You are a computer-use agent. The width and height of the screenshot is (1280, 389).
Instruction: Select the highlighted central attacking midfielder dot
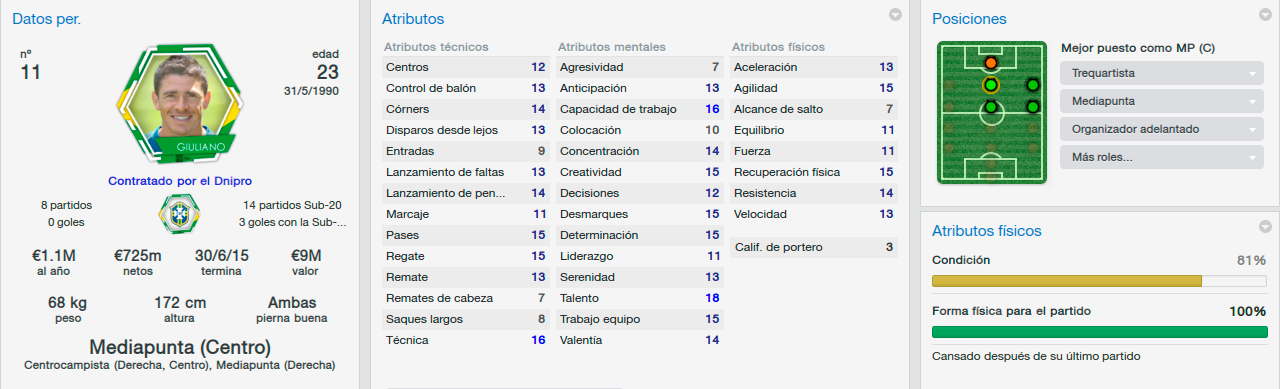[x=990, y=85]
